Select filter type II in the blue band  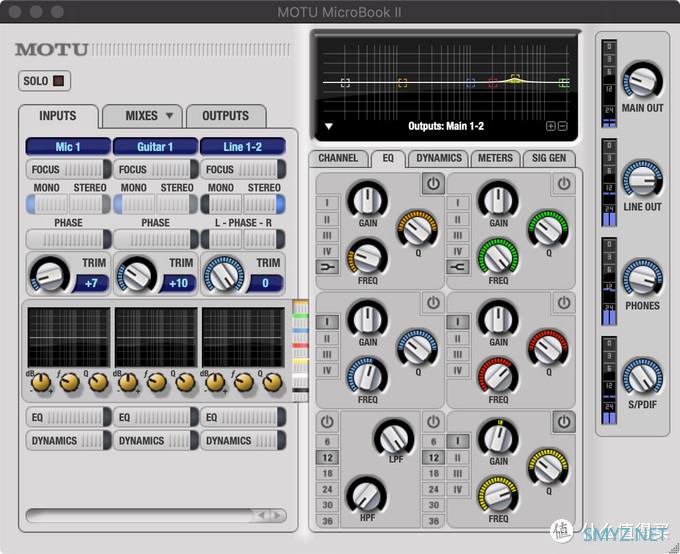pos(327,338)
